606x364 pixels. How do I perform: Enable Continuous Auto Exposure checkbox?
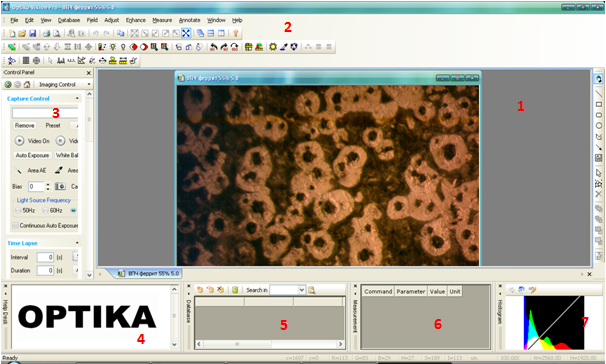click(x=15, y=225)
